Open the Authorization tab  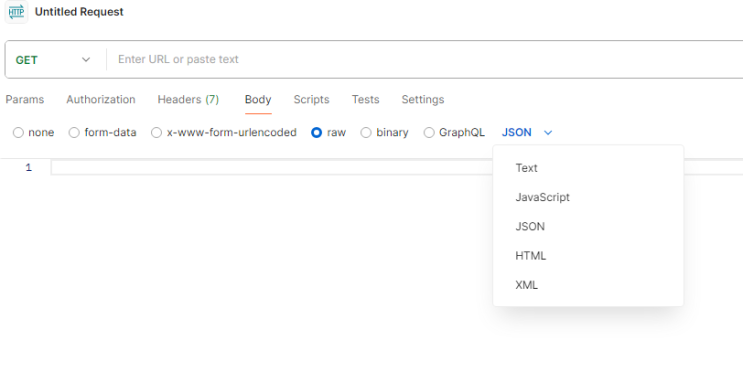(x=101, y=100)
